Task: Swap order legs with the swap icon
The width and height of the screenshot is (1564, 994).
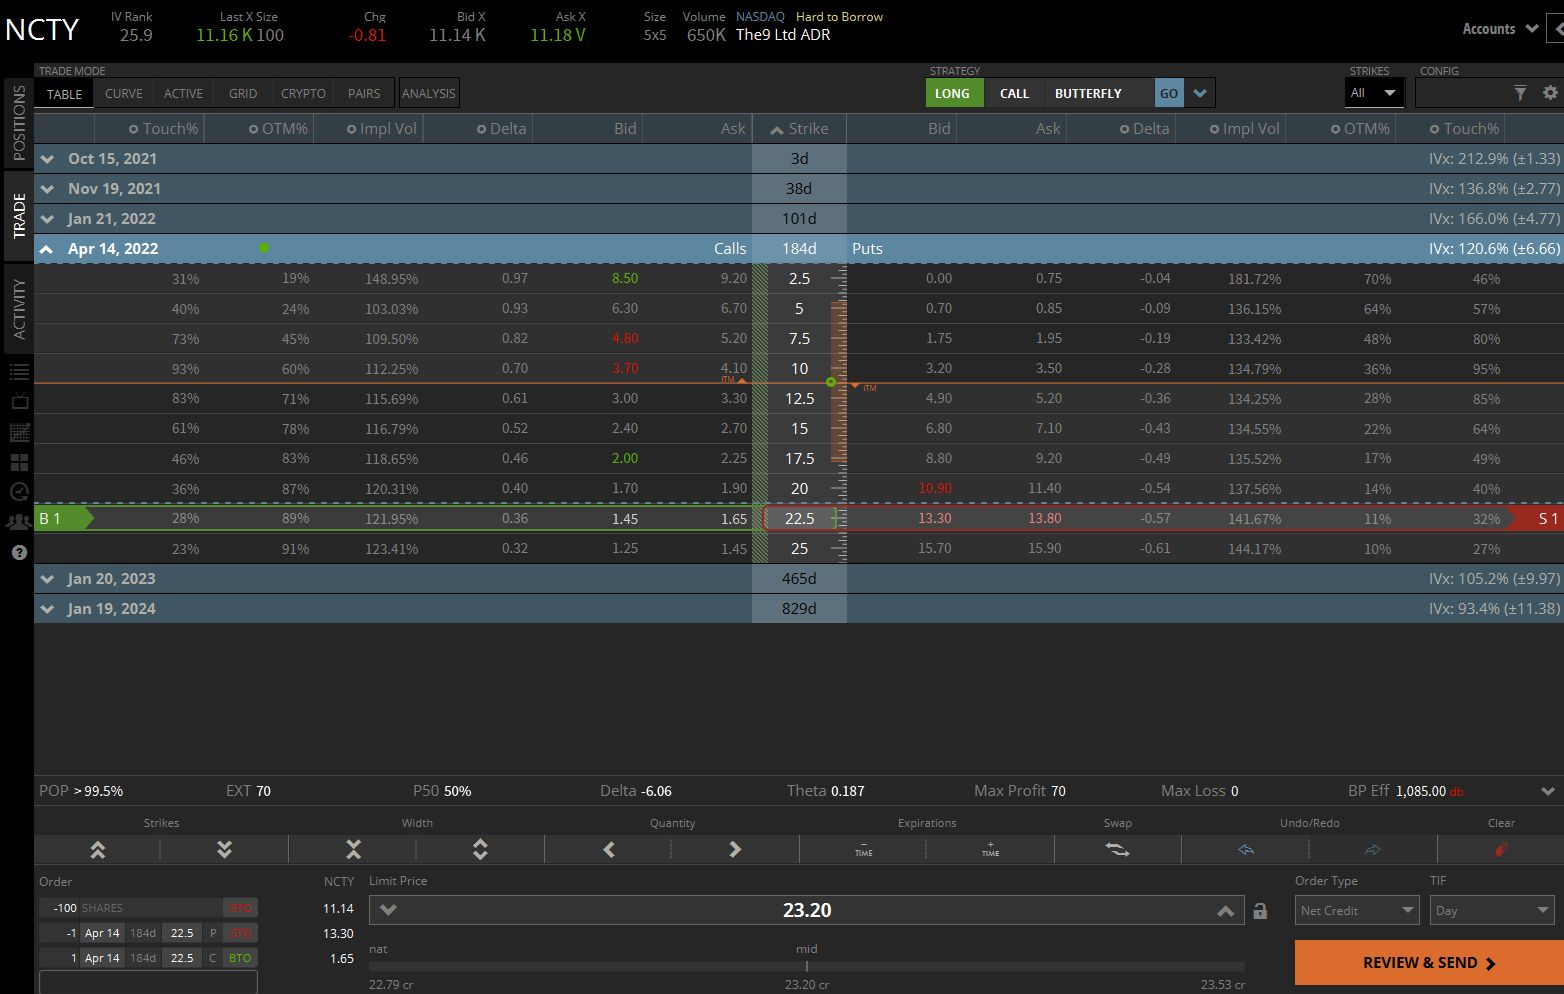Action: 1117,850
